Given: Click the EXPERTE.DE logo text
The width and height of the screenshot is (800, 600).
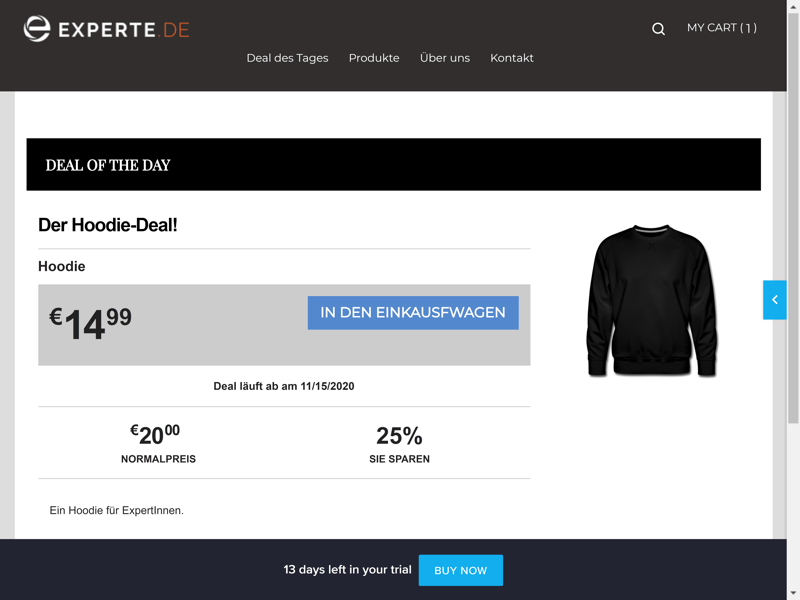Looking at the screenshot, I should coord(124,29).
